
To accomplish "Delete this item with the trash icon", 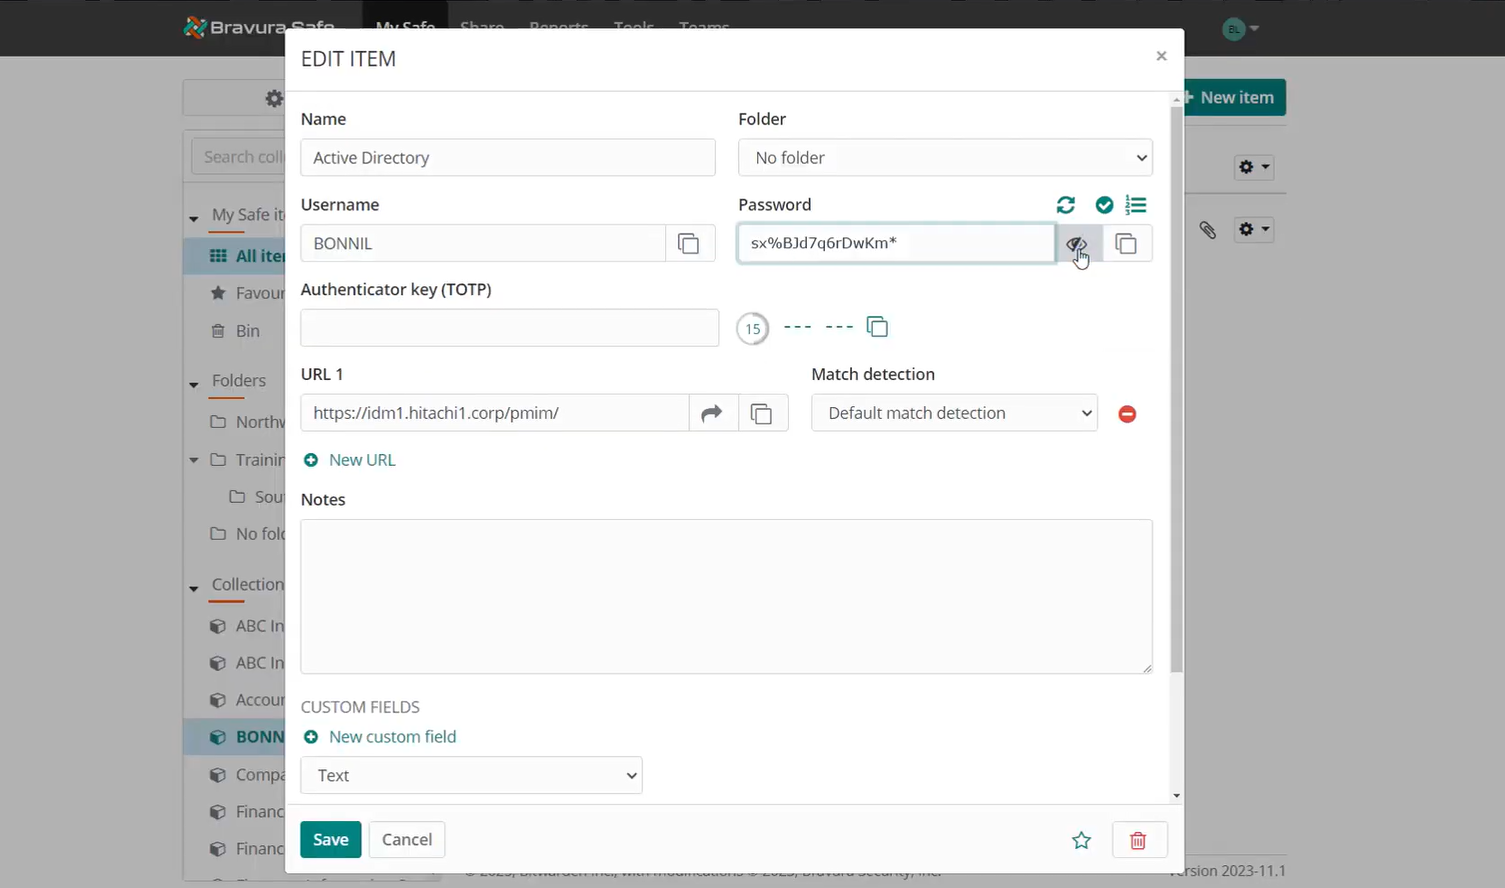I will [1138, 840].
